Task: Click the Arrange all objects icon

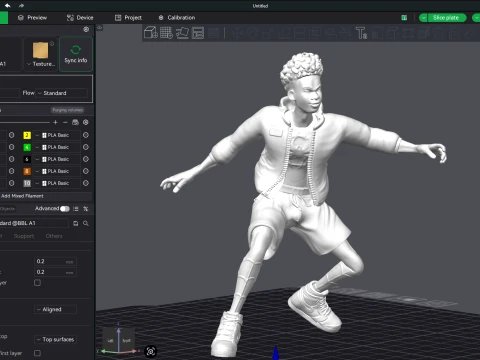Action: 198,33
